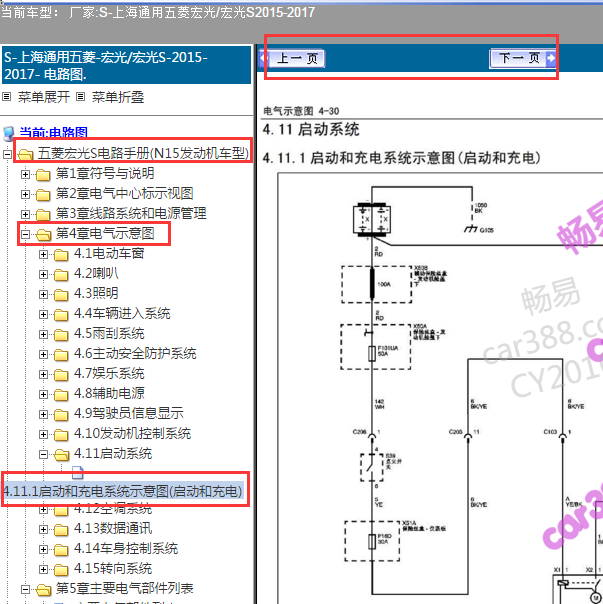
Task: Expand 第2章电气中心标示视图 using its plus box
Action: point(25,195)
